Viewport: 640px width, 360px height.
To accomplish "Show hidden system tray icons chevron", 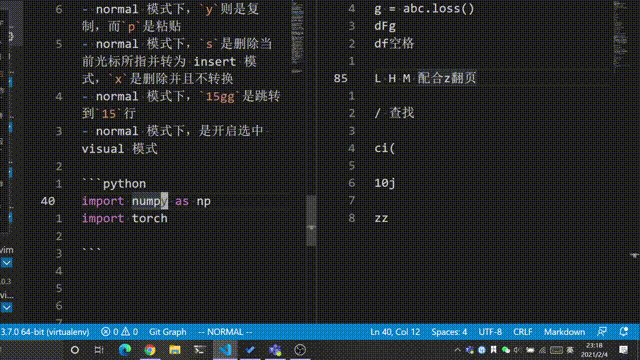I will click(x=458, y=350).
